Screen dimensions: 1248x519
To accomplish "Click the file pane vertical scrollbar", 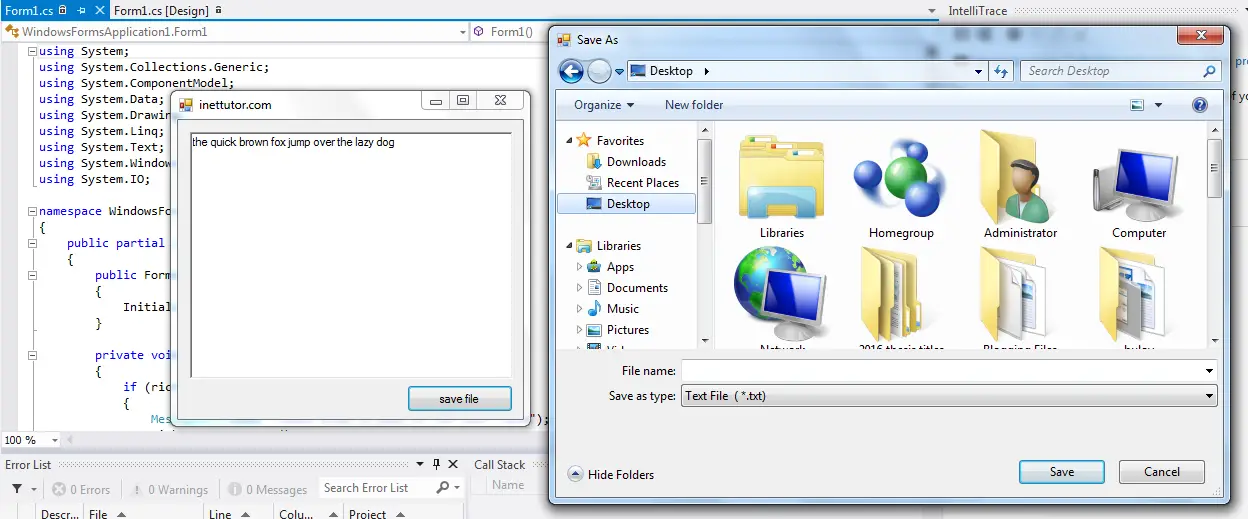I will (1214, 235).
